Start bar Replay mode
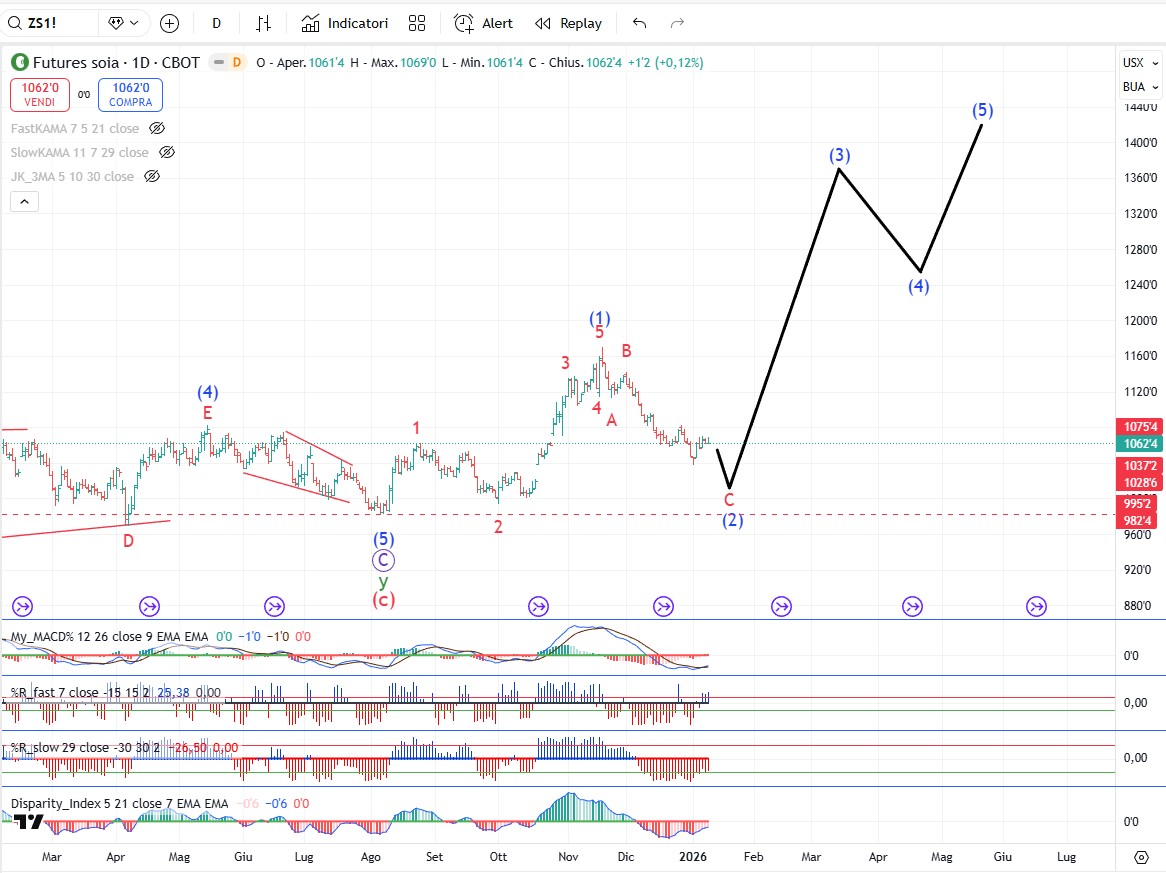 568,23
